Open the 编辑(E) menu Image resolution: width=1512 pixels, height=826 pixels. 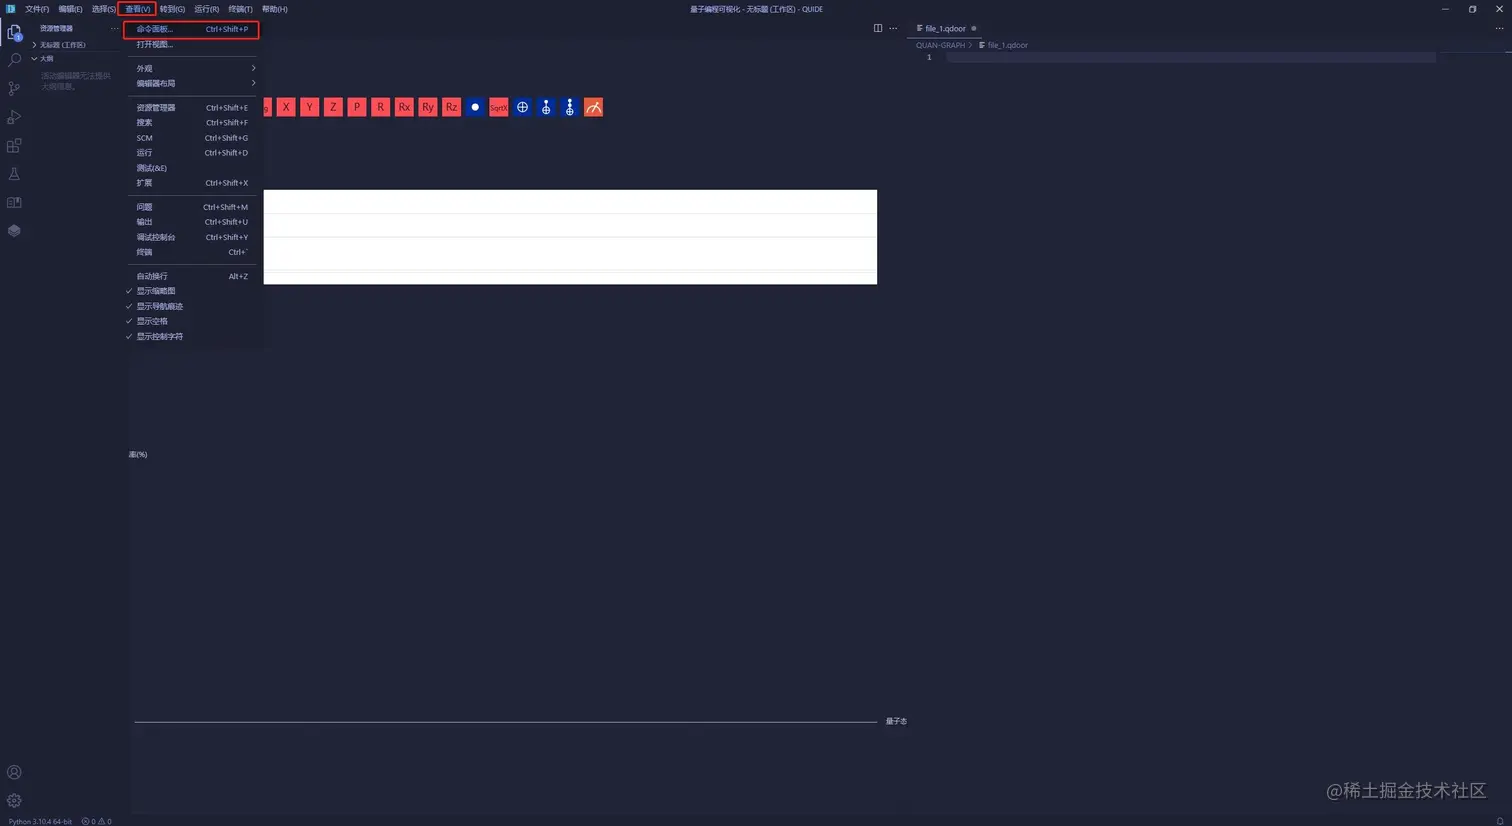(x=70, y=9)
